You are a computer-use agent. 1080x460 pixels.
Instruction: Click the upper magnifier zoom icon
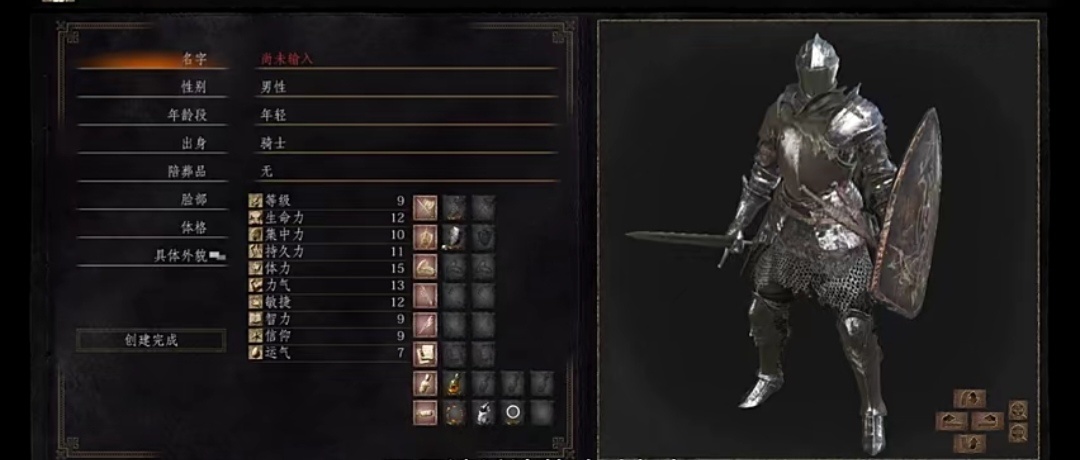(x=1018, y=410)
